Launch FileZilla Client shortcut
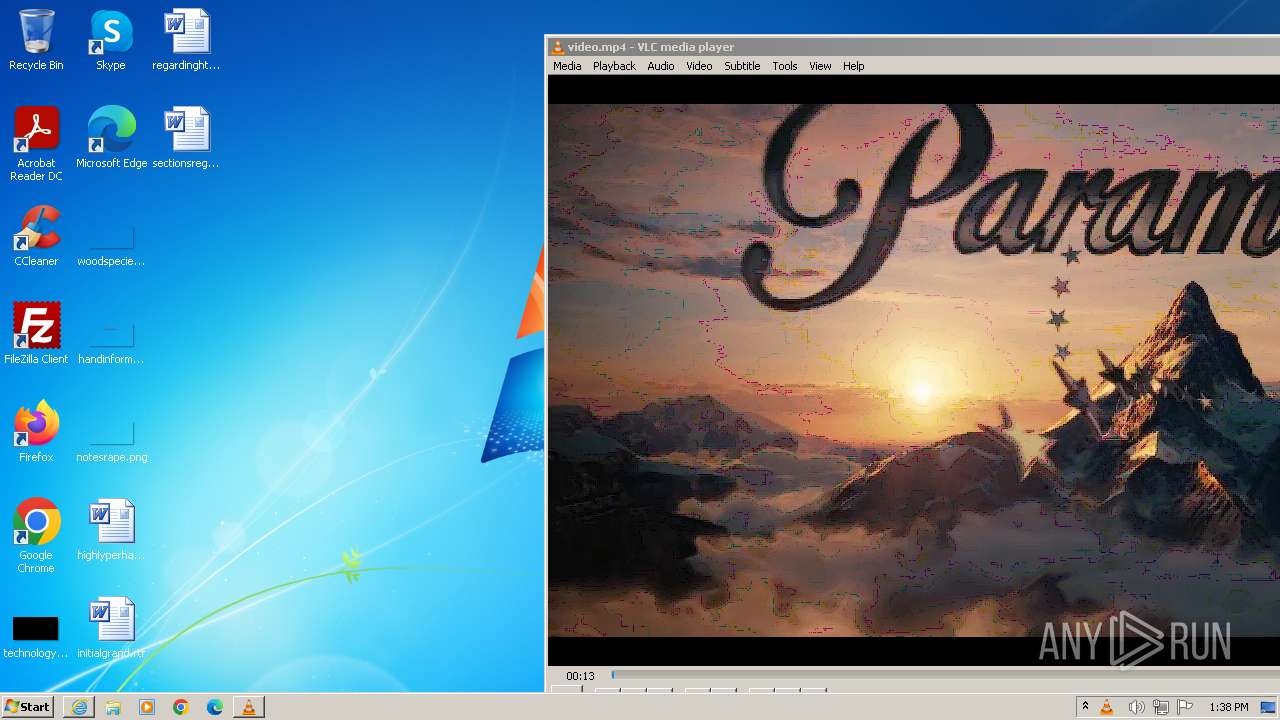 (36, 334)
